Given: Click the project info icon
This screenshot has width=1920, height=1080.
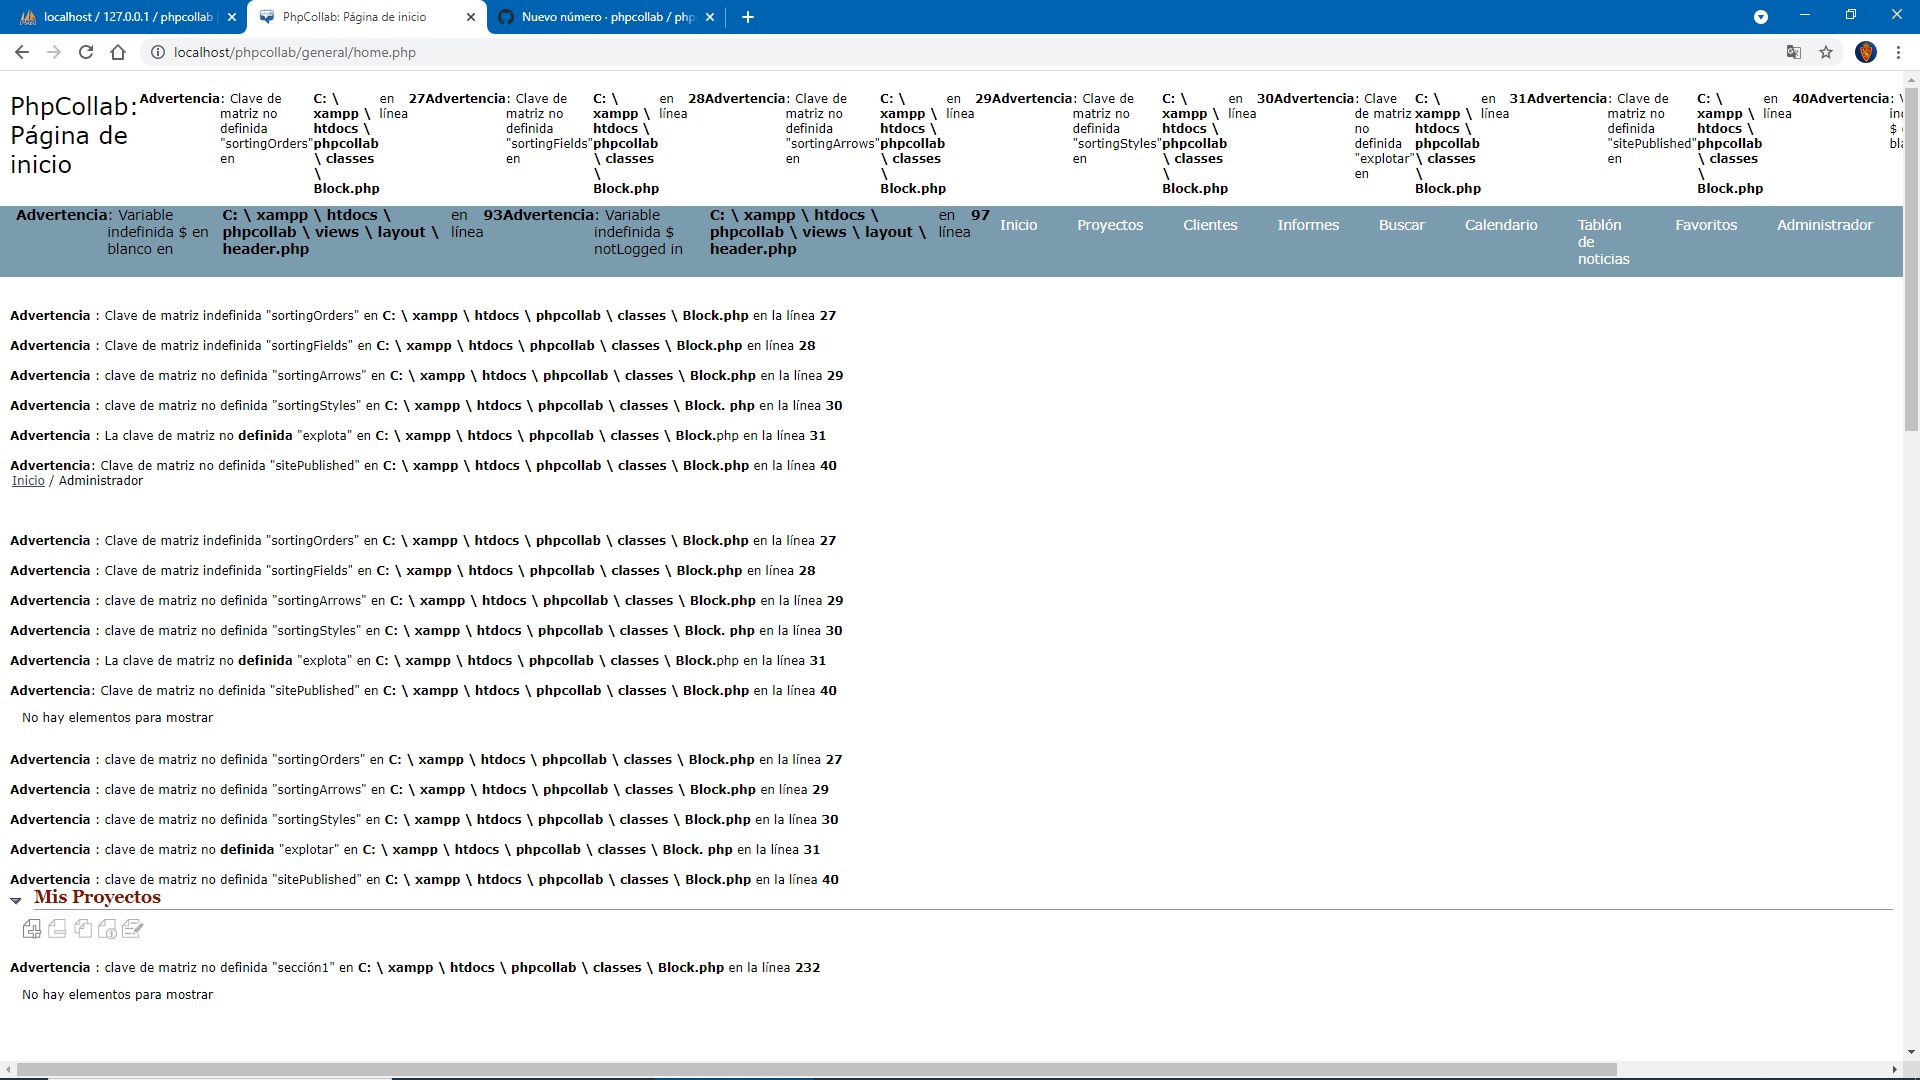Looking at the screenshot, I should [107, 929].
